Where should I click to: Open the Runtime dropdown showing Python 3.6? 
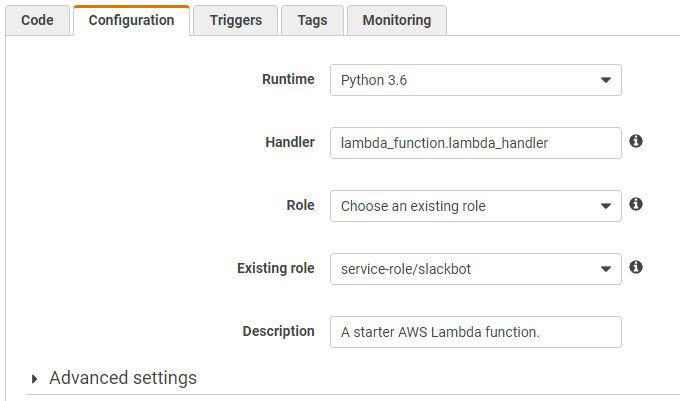[475, 80]
